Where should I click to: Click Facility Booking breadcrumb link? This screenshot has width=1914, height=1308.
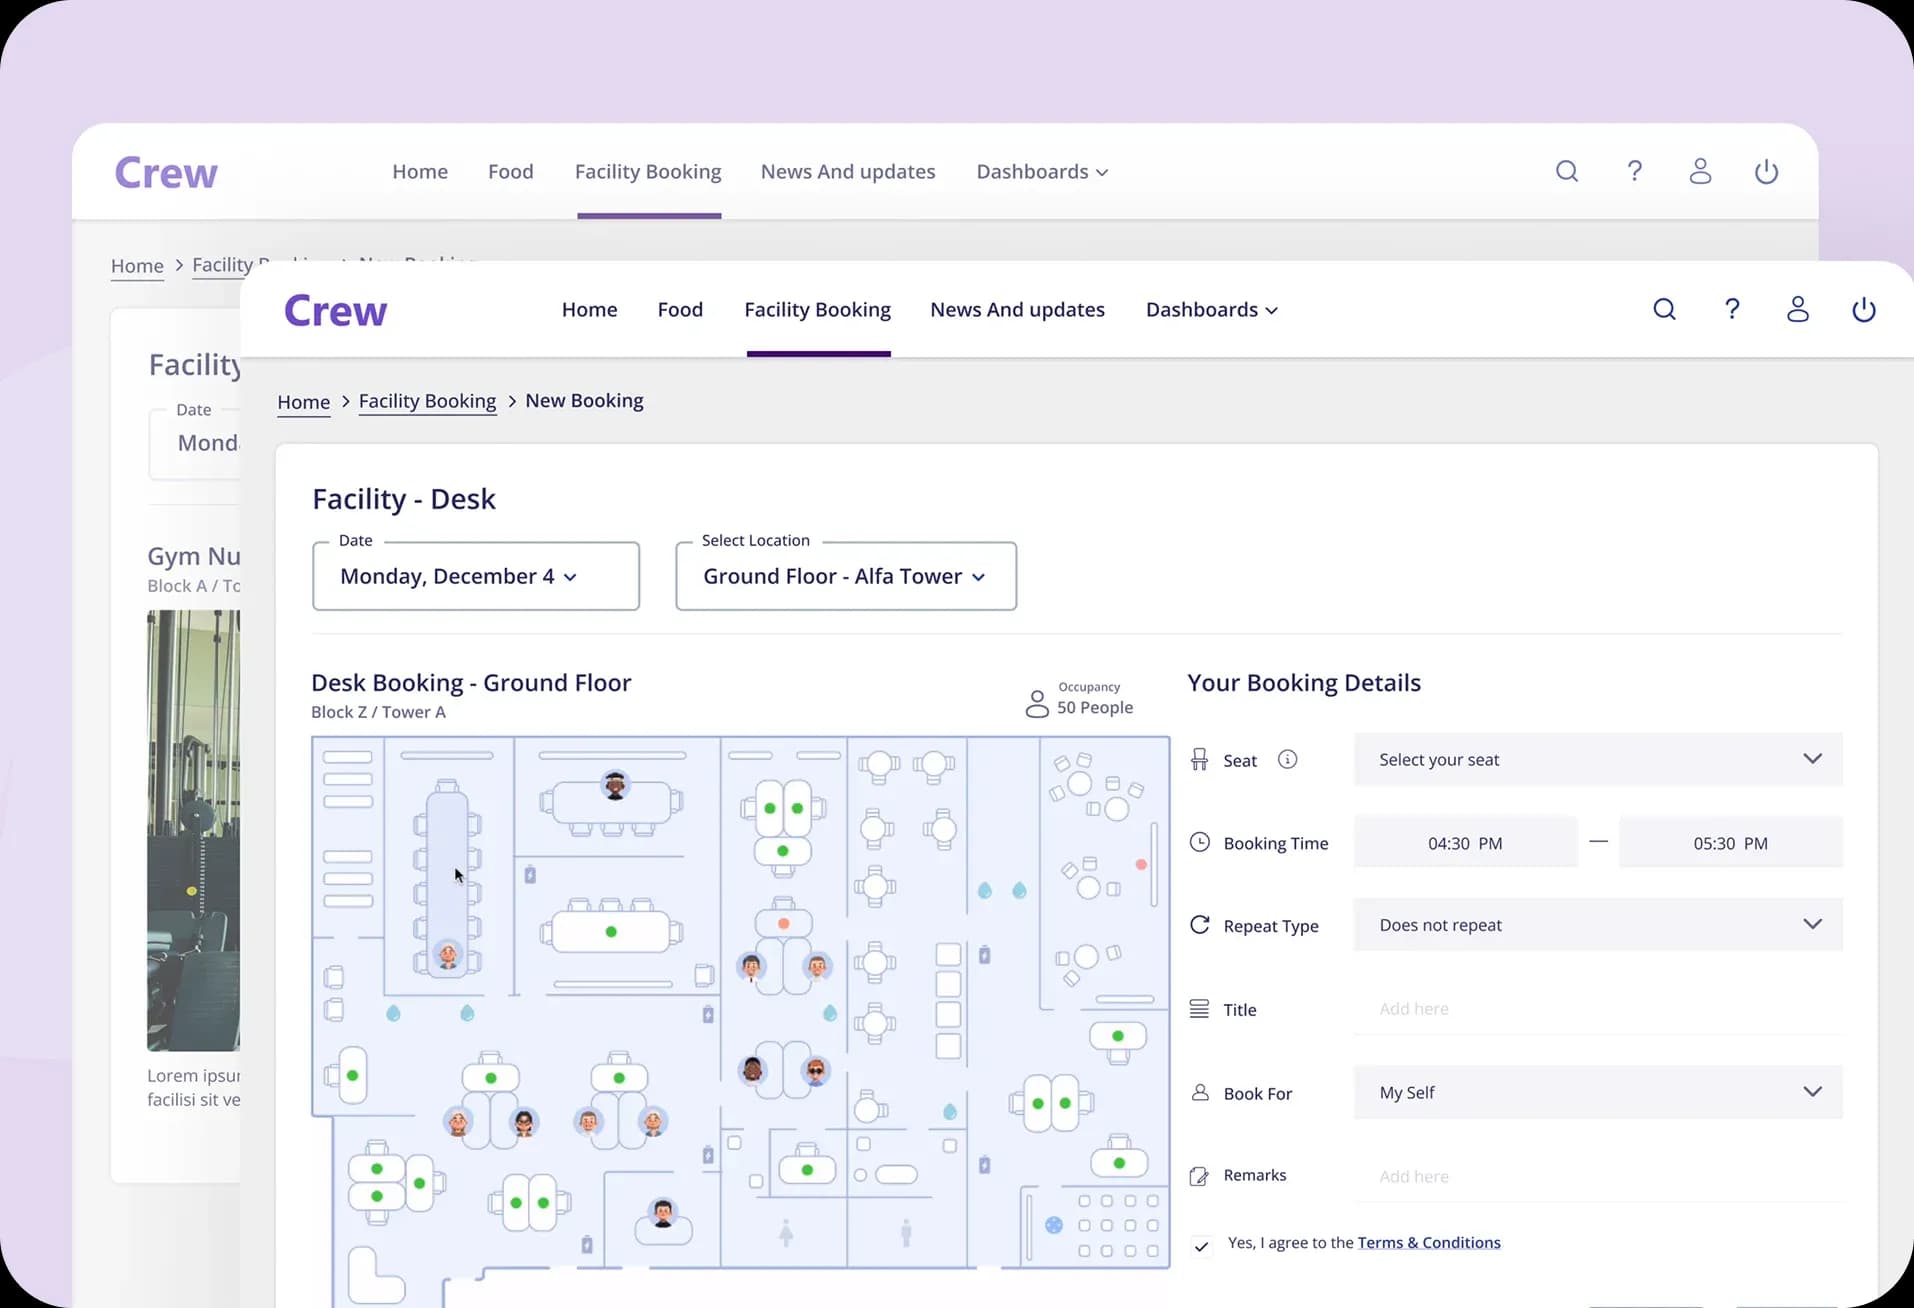coord(427,401)
